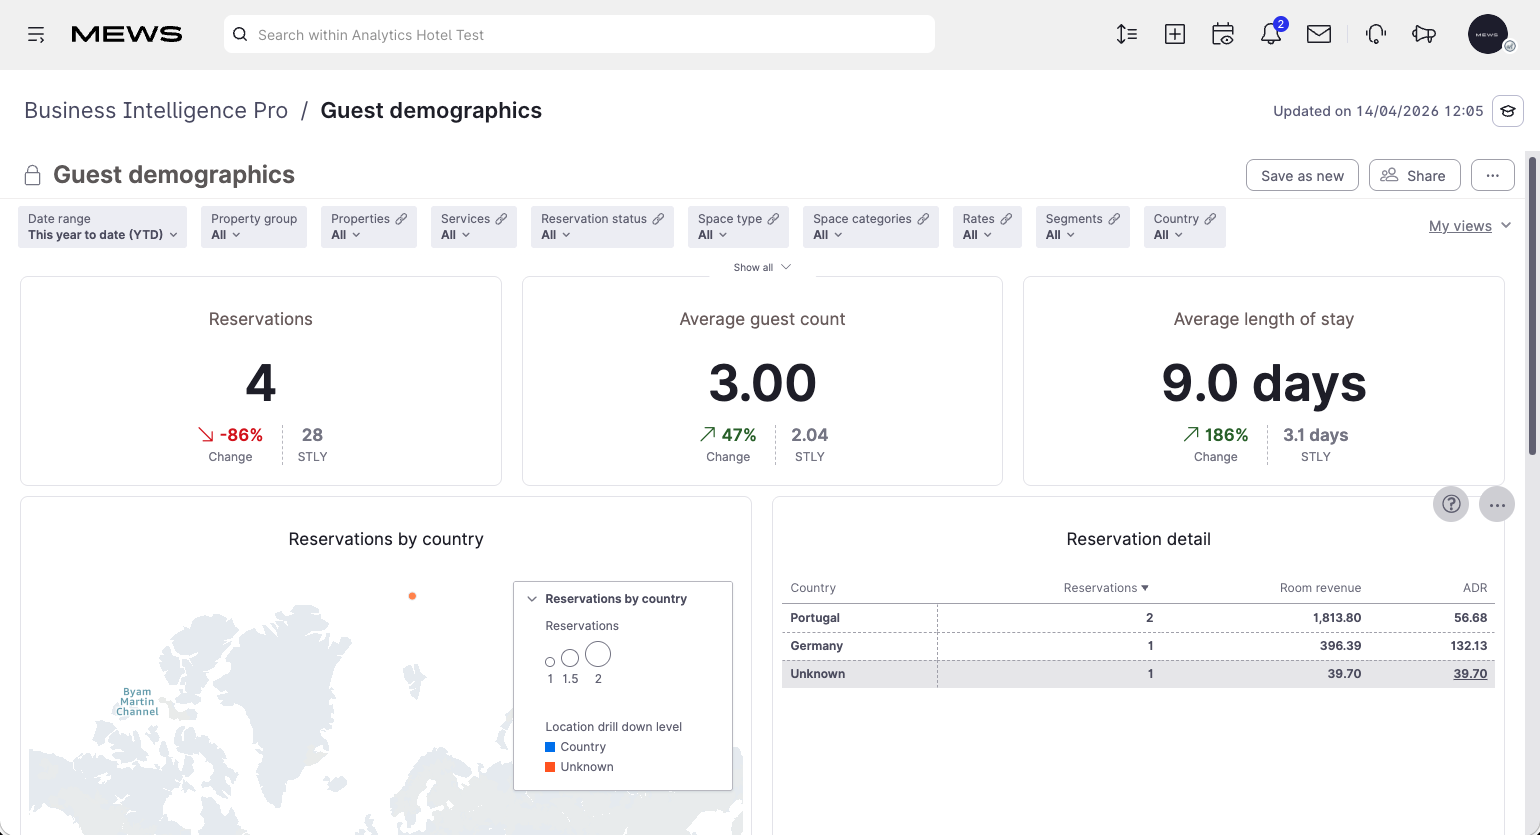Click the Reservations card value 4
The height and width of the screenshot is (835, 1540).
point(261,383)
